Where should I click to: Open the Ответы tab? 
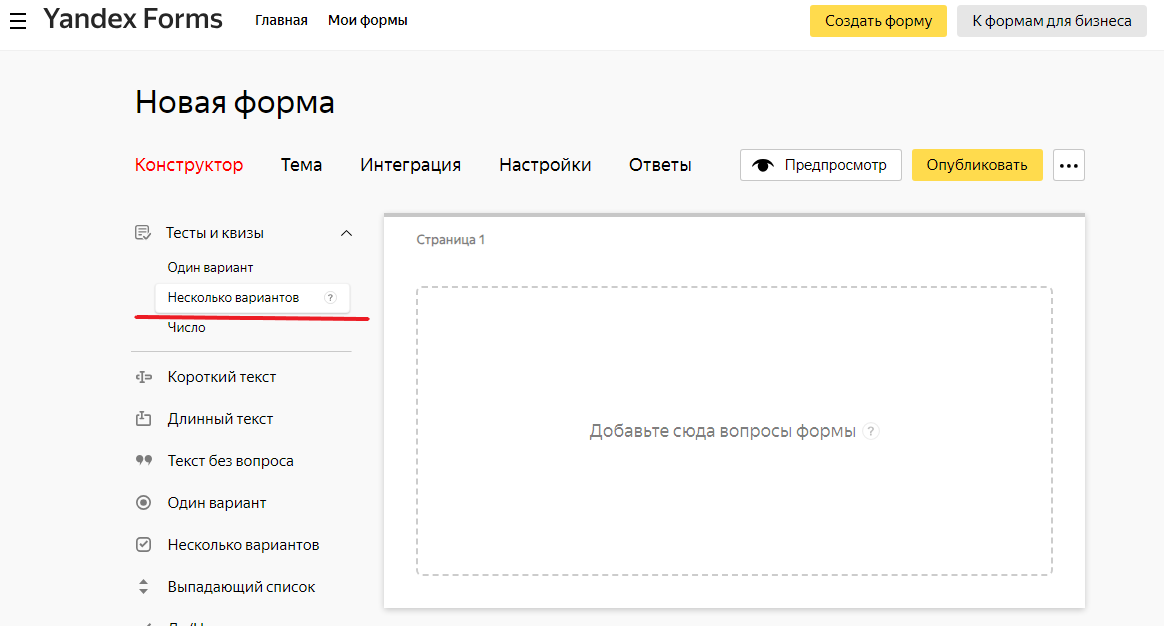point(660,165)
